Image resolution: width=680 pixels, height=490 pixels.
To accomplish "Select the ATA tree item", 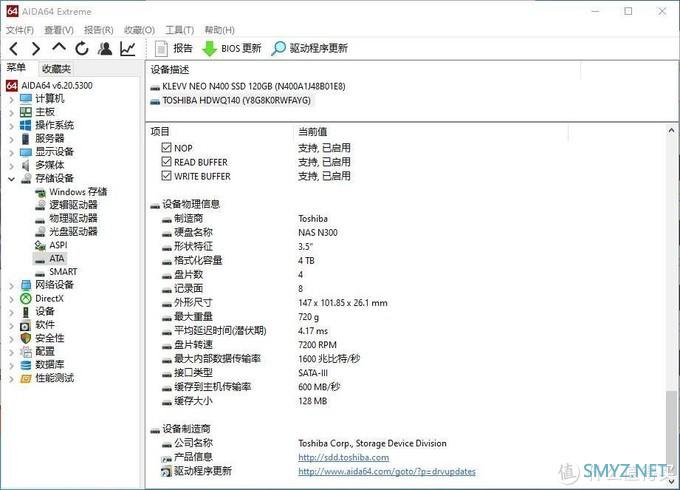I will click(50, 258).
